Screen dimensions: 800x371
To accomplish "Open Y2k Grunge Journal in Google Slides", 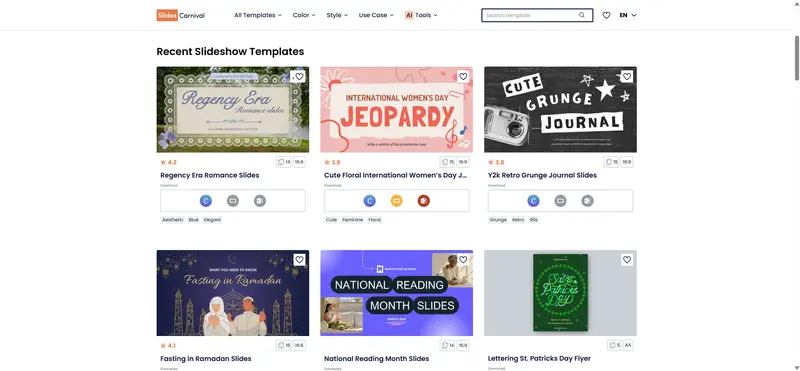I will click(560, 201).
